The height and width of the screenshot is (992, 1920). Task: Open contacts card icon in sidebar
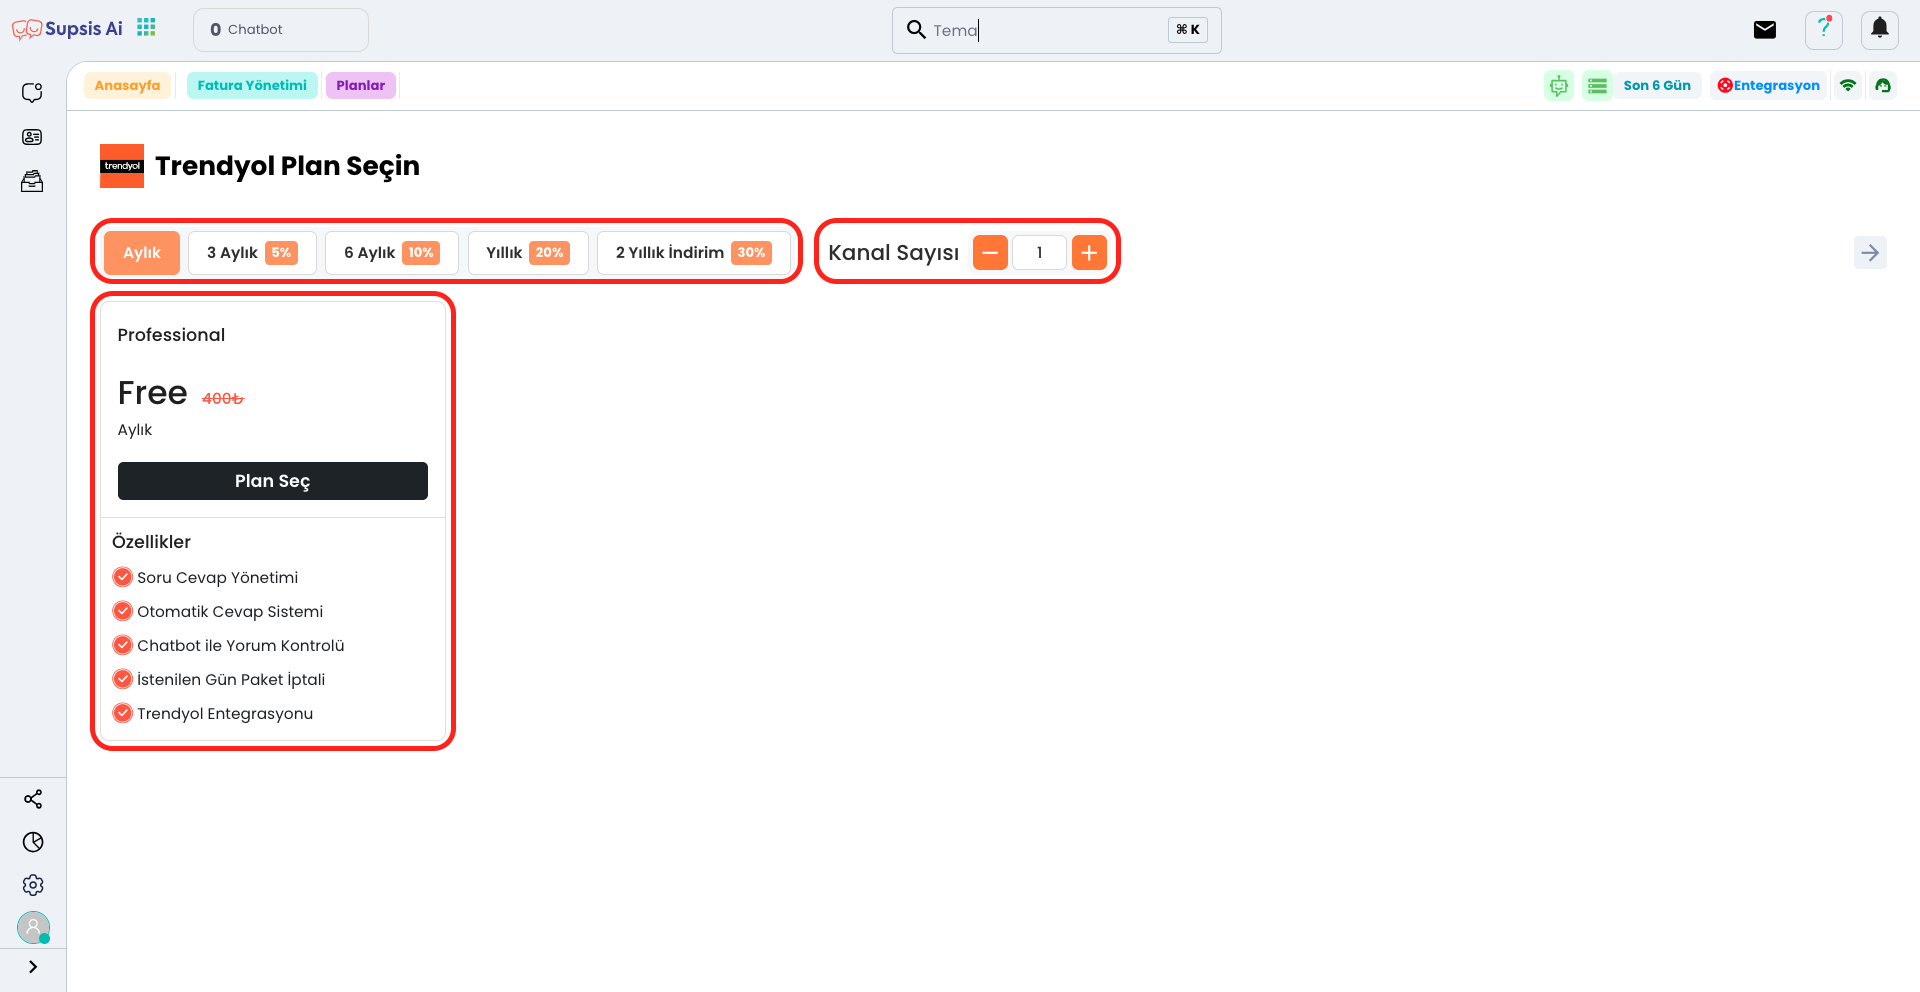[x=32, y=137]
